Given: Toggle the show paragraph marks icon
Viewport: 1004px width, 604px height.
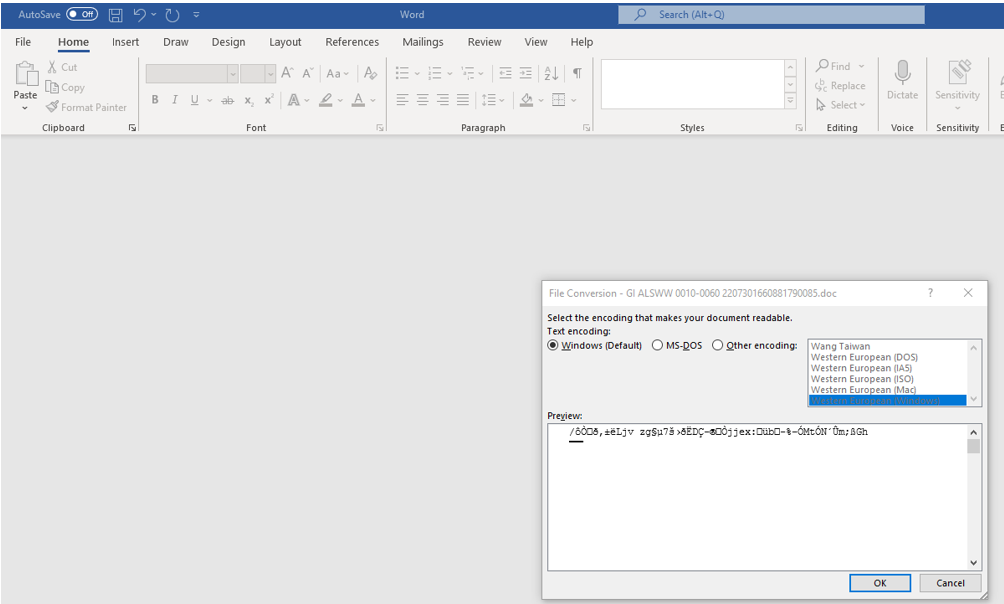Looking at the screenshot, I should pos(577,73).
